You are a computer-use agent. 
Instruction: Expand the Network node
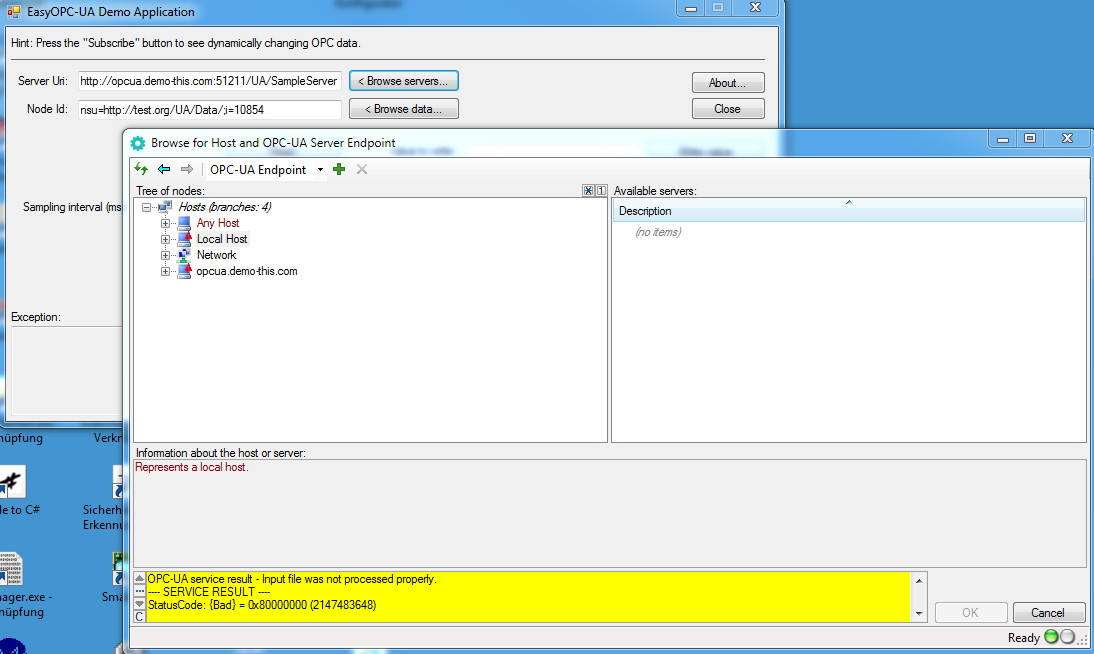(165, 255)
